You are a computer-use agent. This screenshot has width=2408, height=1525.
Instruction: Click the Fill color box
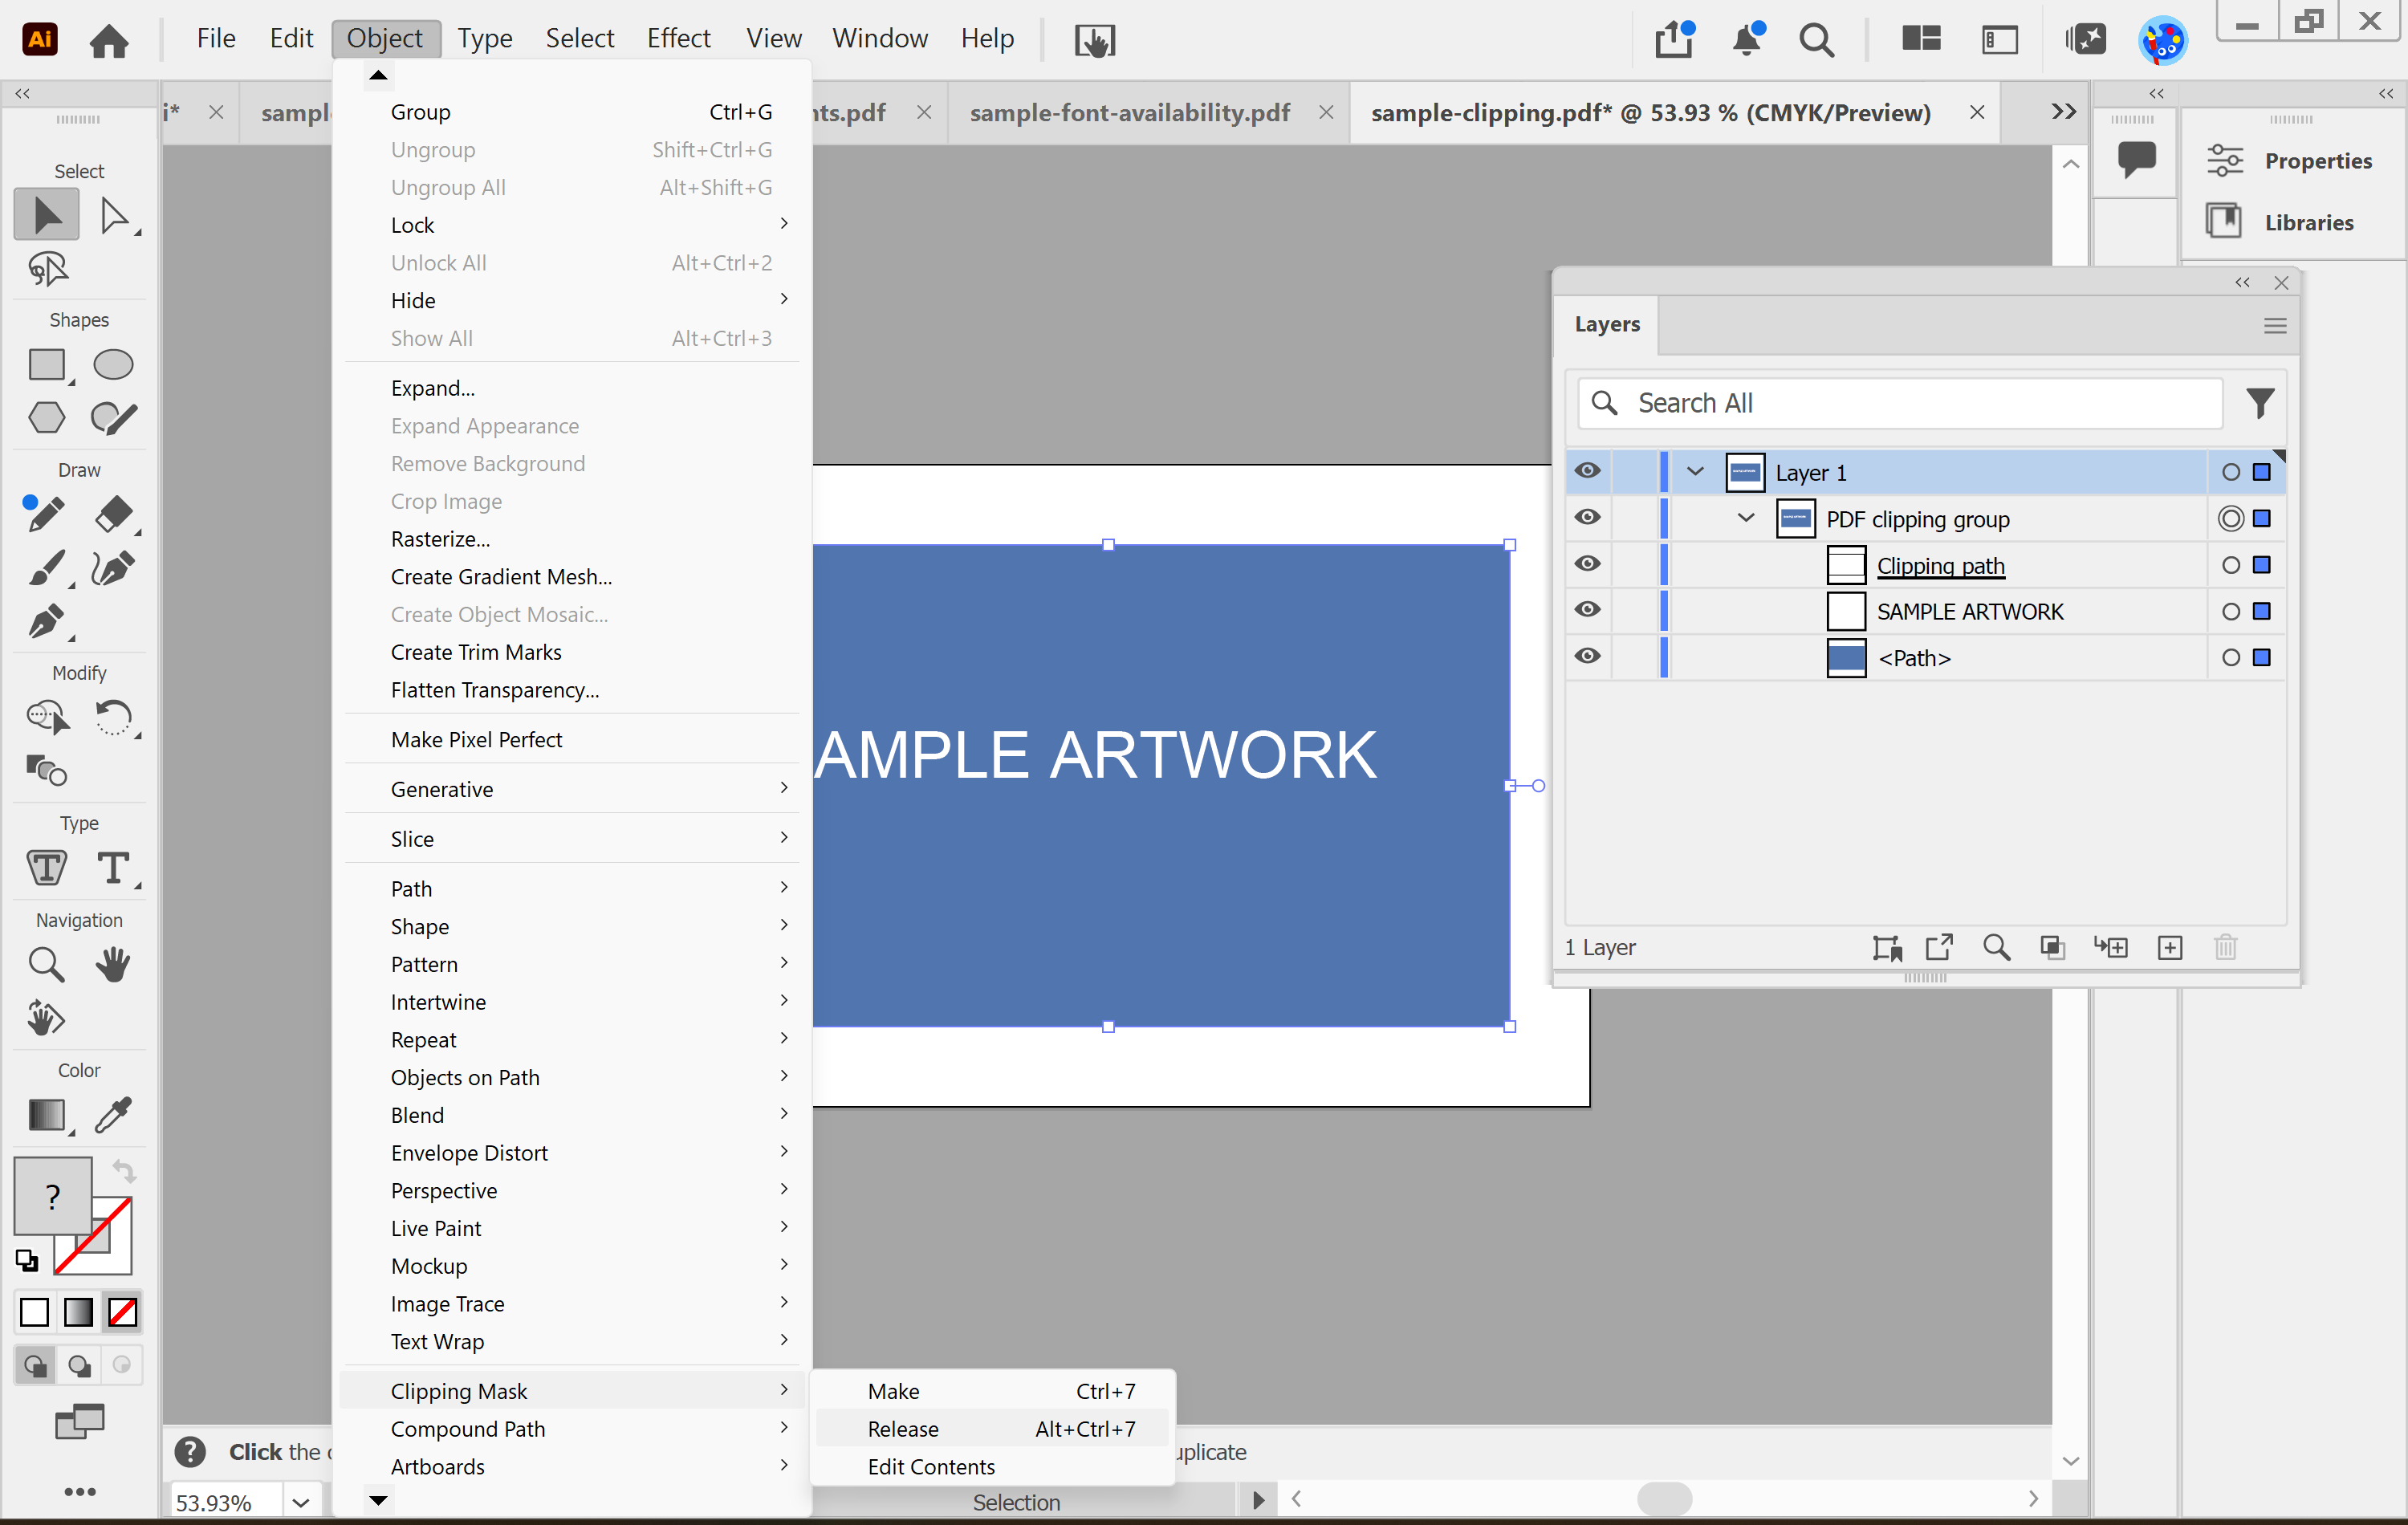coord(52,1195)
